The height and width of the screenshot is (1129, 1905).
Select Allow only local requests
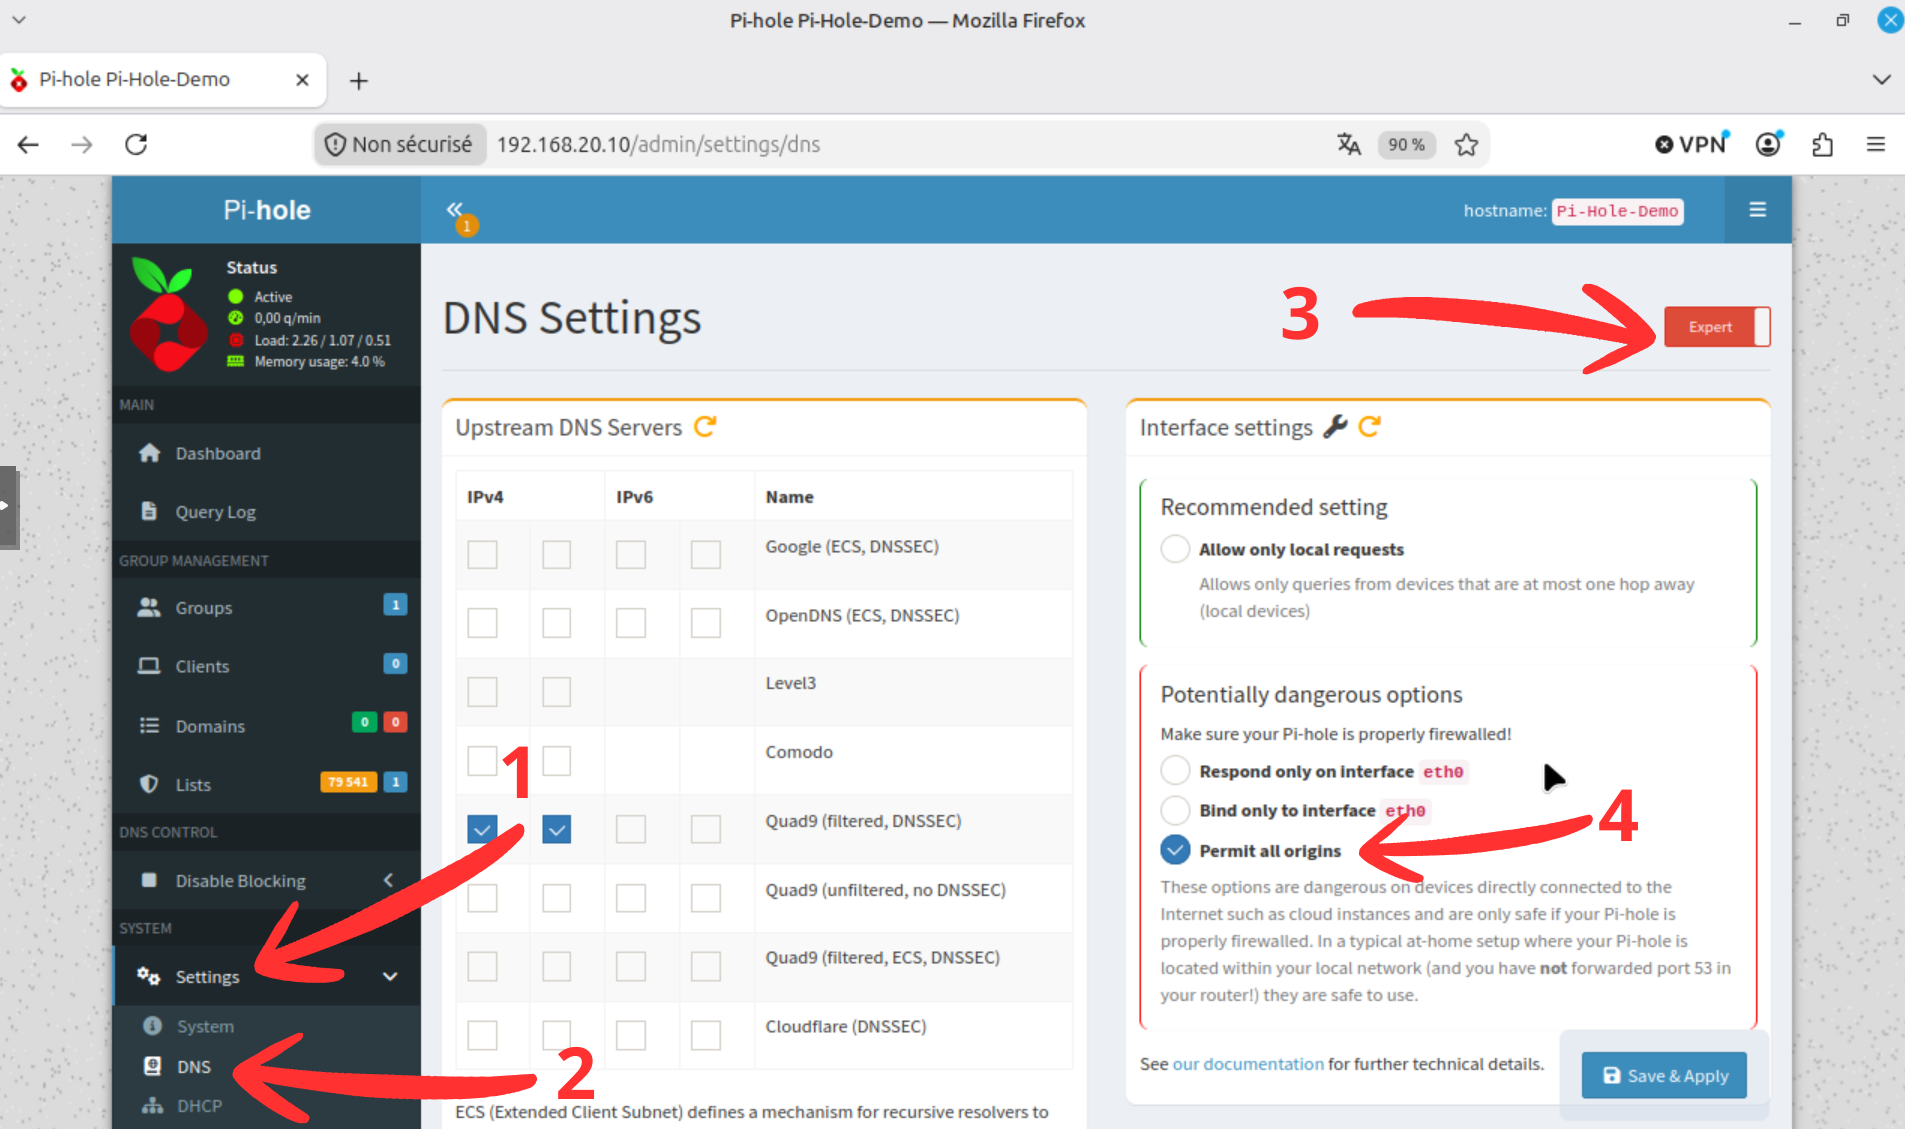[x=1175, y=549]
